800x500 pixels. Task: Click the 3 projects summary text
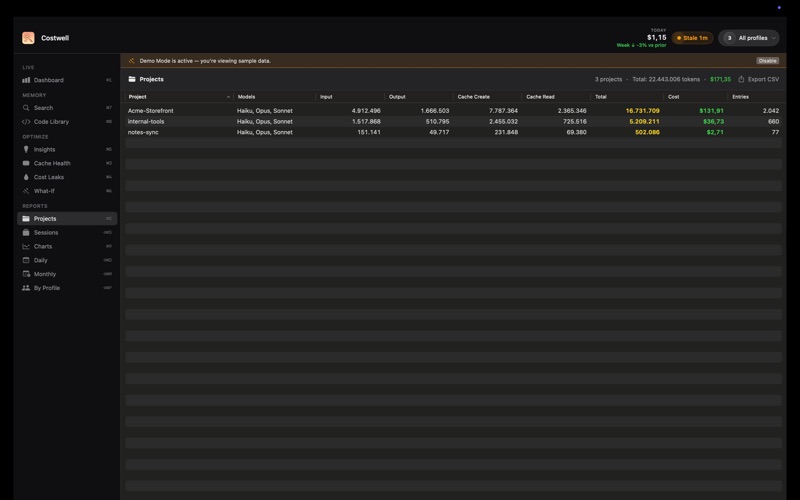(x=608, y=79)
